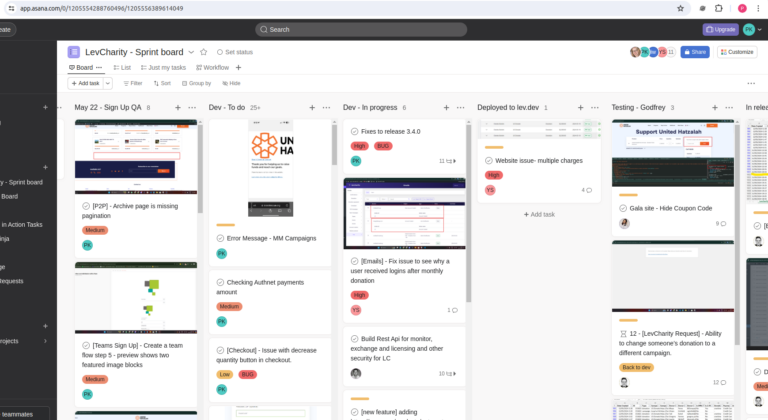This screenshot has width=768, height=420.
Task: Expand subtasks on Build Rest Api card
Action: point(448,373)
